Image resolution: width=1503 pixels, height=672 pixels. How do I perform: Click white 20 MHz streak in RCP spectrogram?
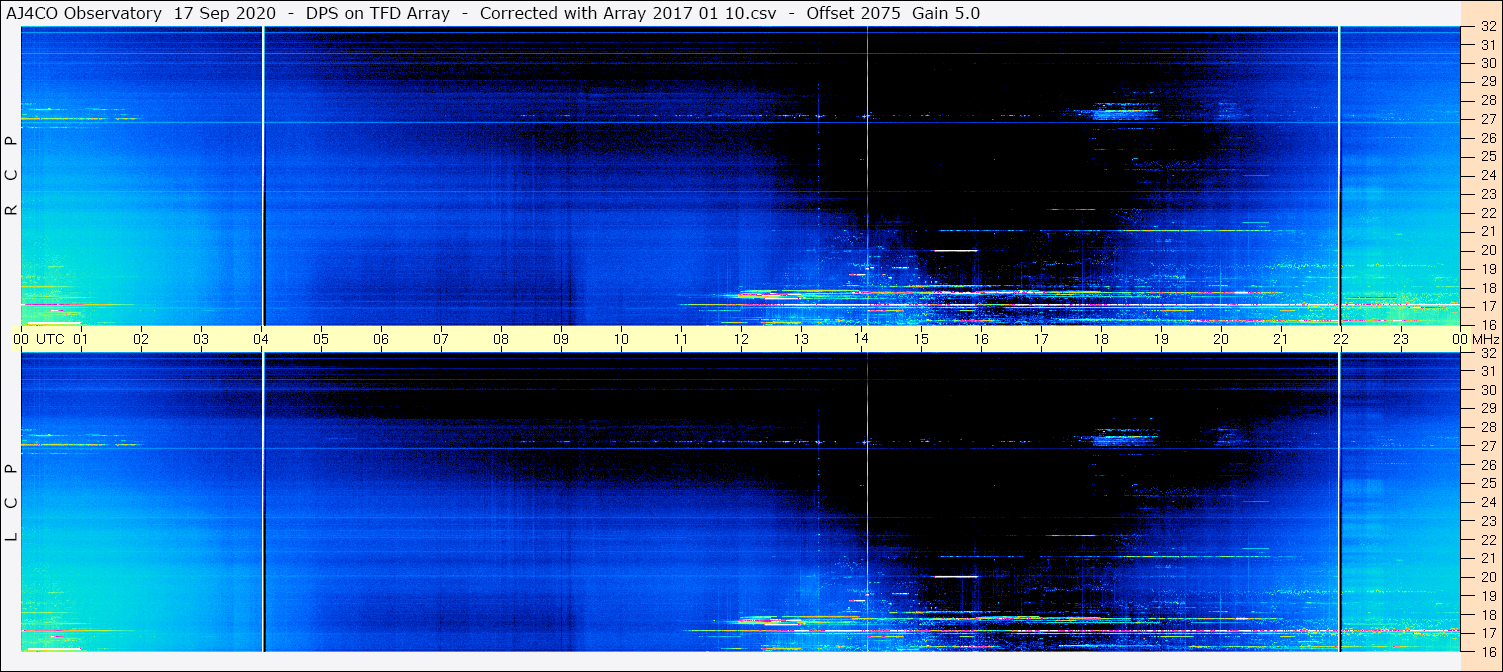coord(954,250)
